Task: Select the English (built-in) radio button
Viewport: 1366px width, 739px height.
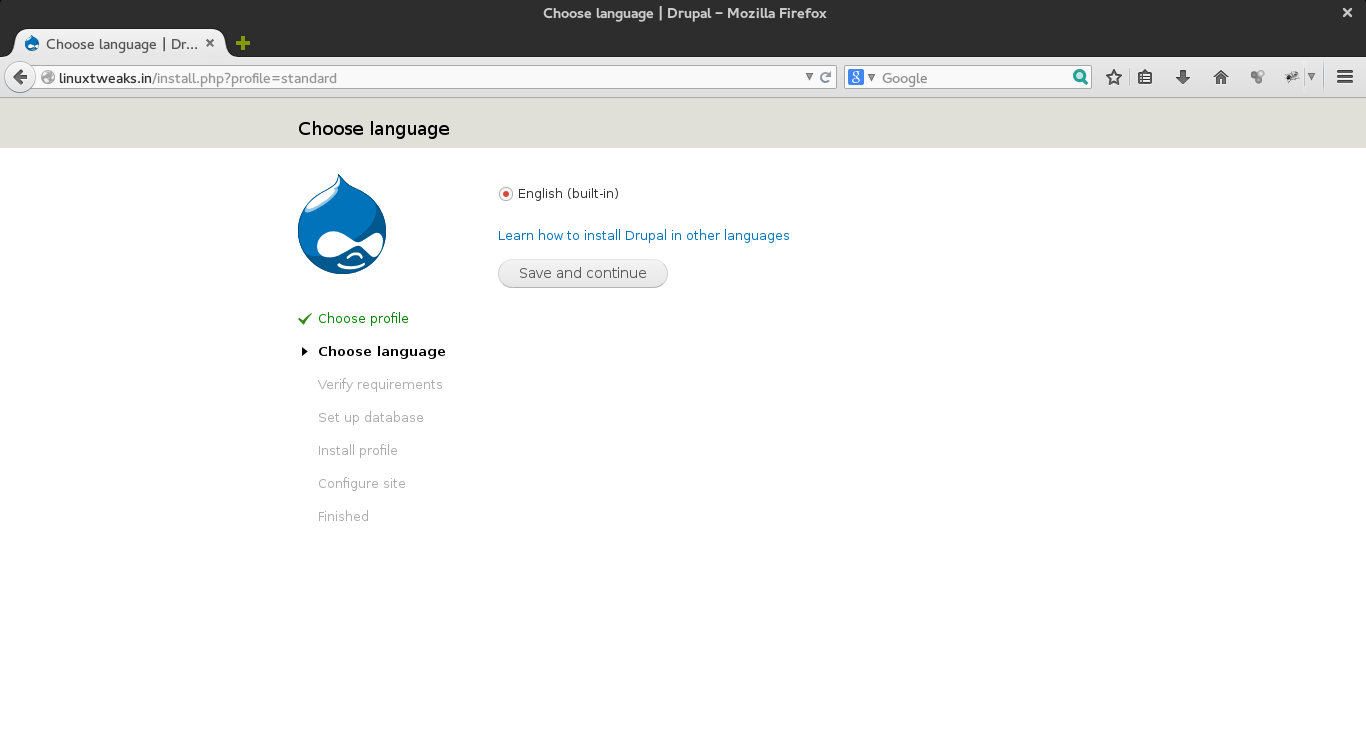Action: [505, 194]
